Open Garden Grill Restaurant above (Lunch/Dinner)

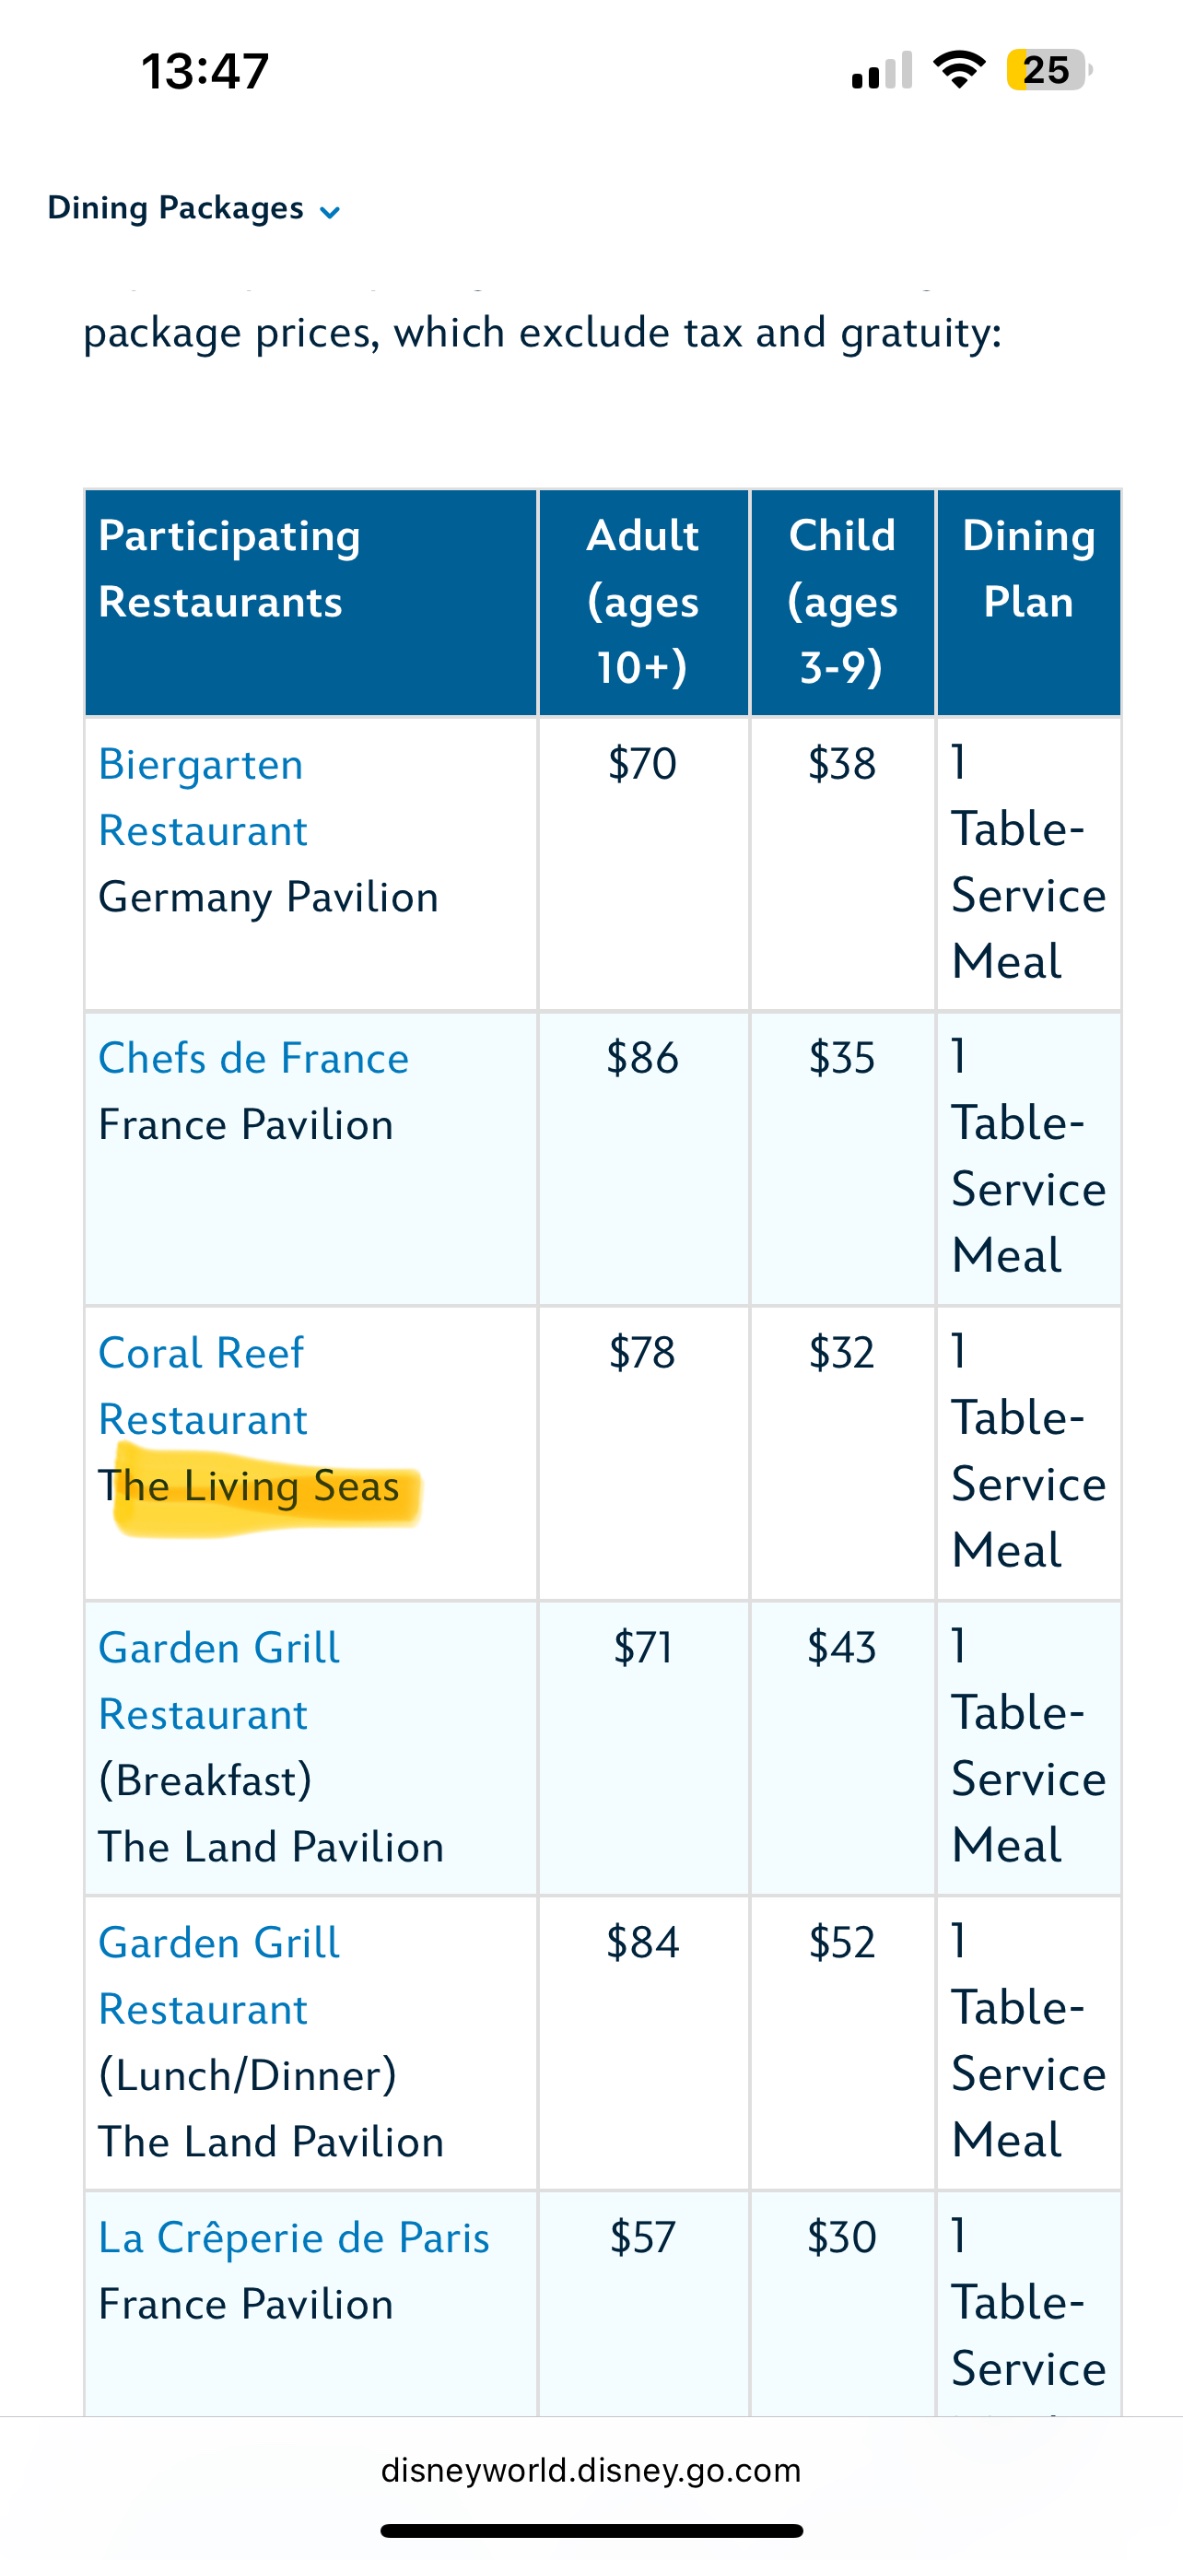pos(219,1975)
